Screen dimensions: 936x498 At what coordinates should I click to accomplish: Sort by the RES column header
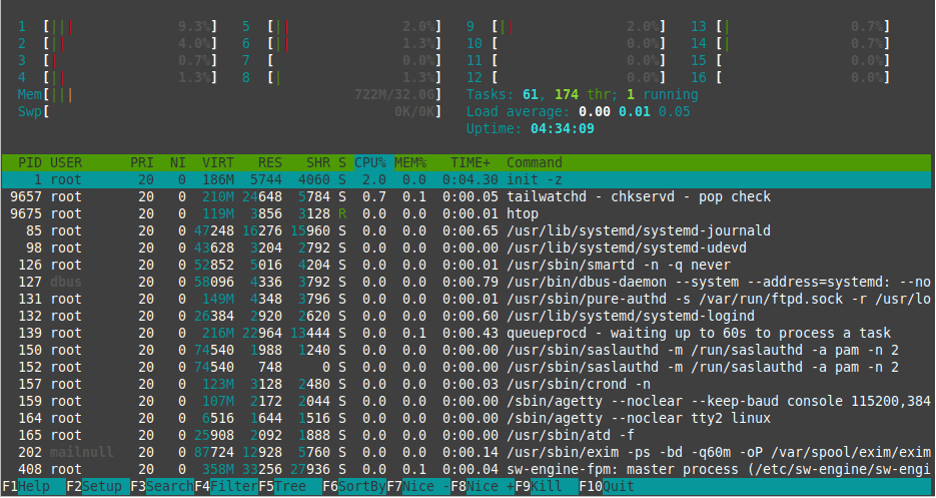click(270, 162)
